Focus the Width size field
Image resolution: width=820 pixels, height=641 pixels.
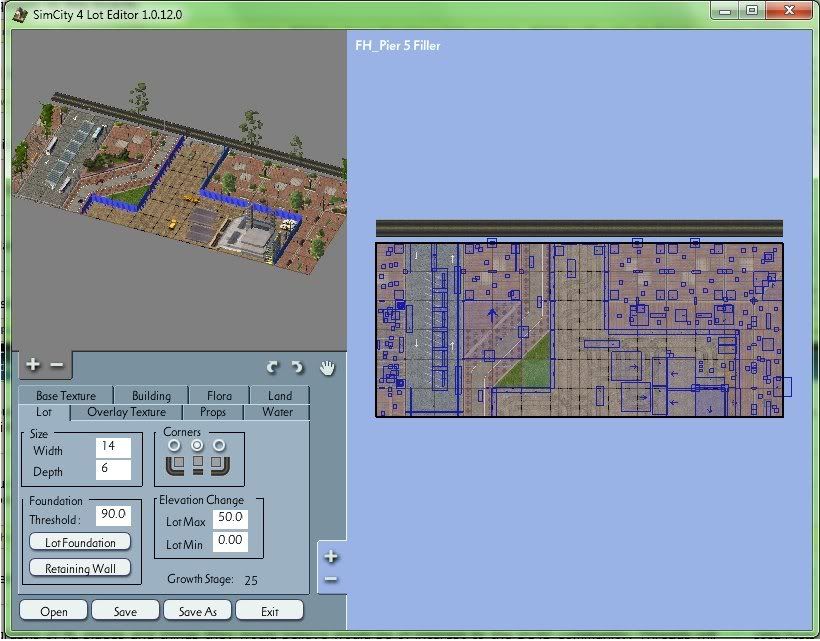pos(113,448)
